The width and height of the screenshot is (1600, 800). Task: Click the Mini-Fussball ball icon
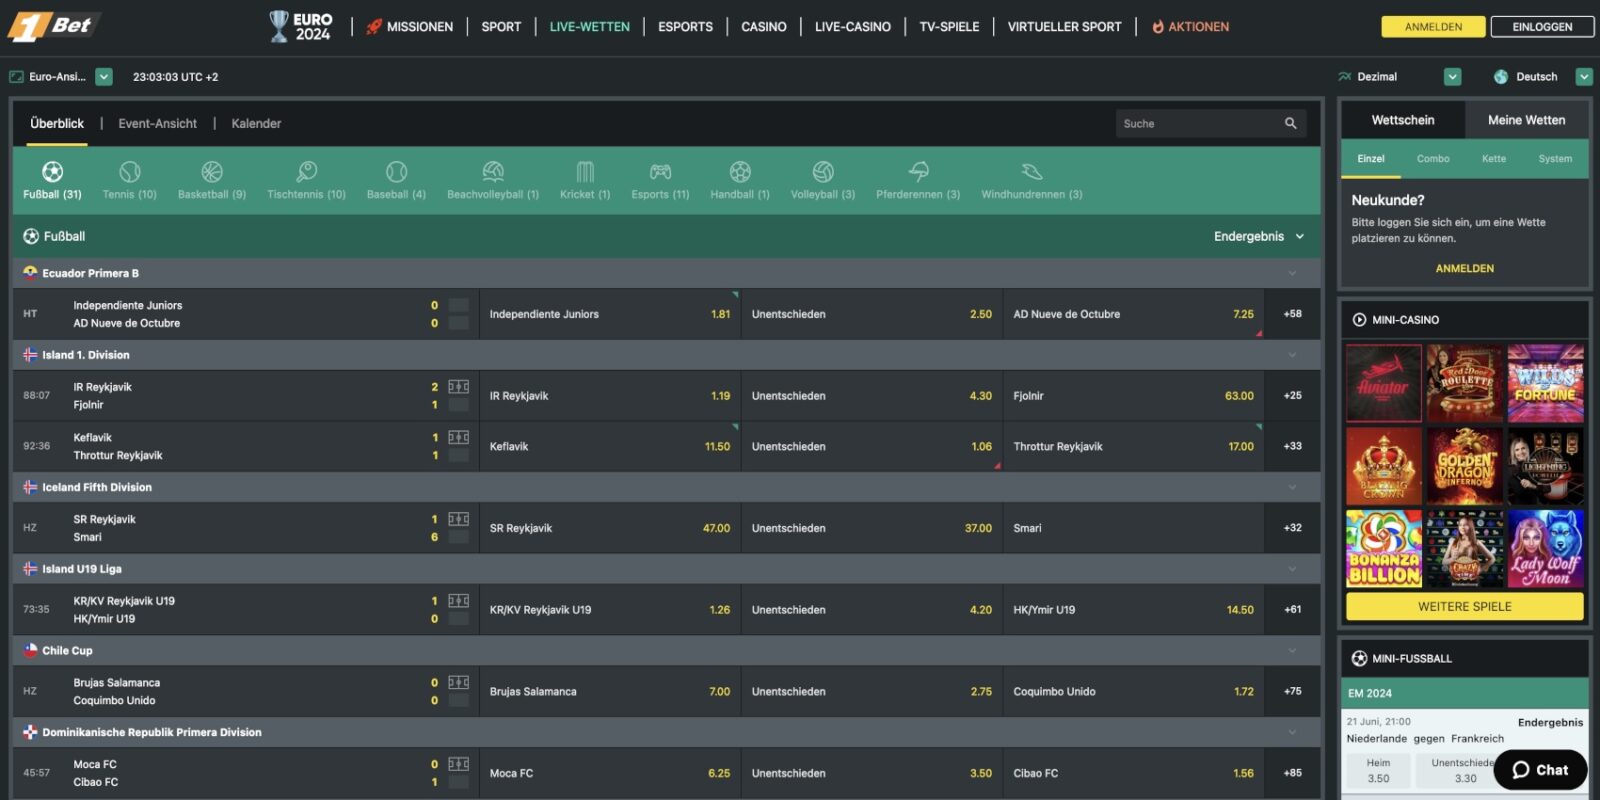1359,658
